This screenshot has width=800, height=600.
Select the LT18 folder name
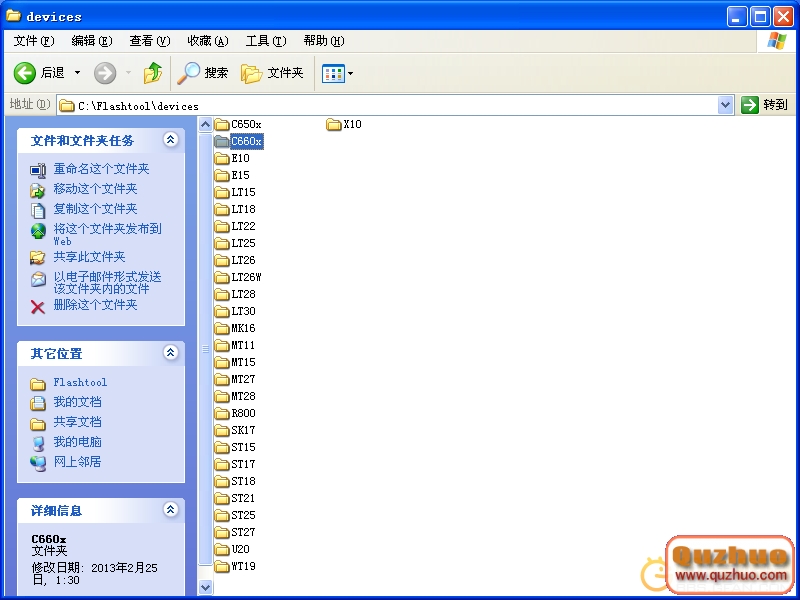[243, 209]
